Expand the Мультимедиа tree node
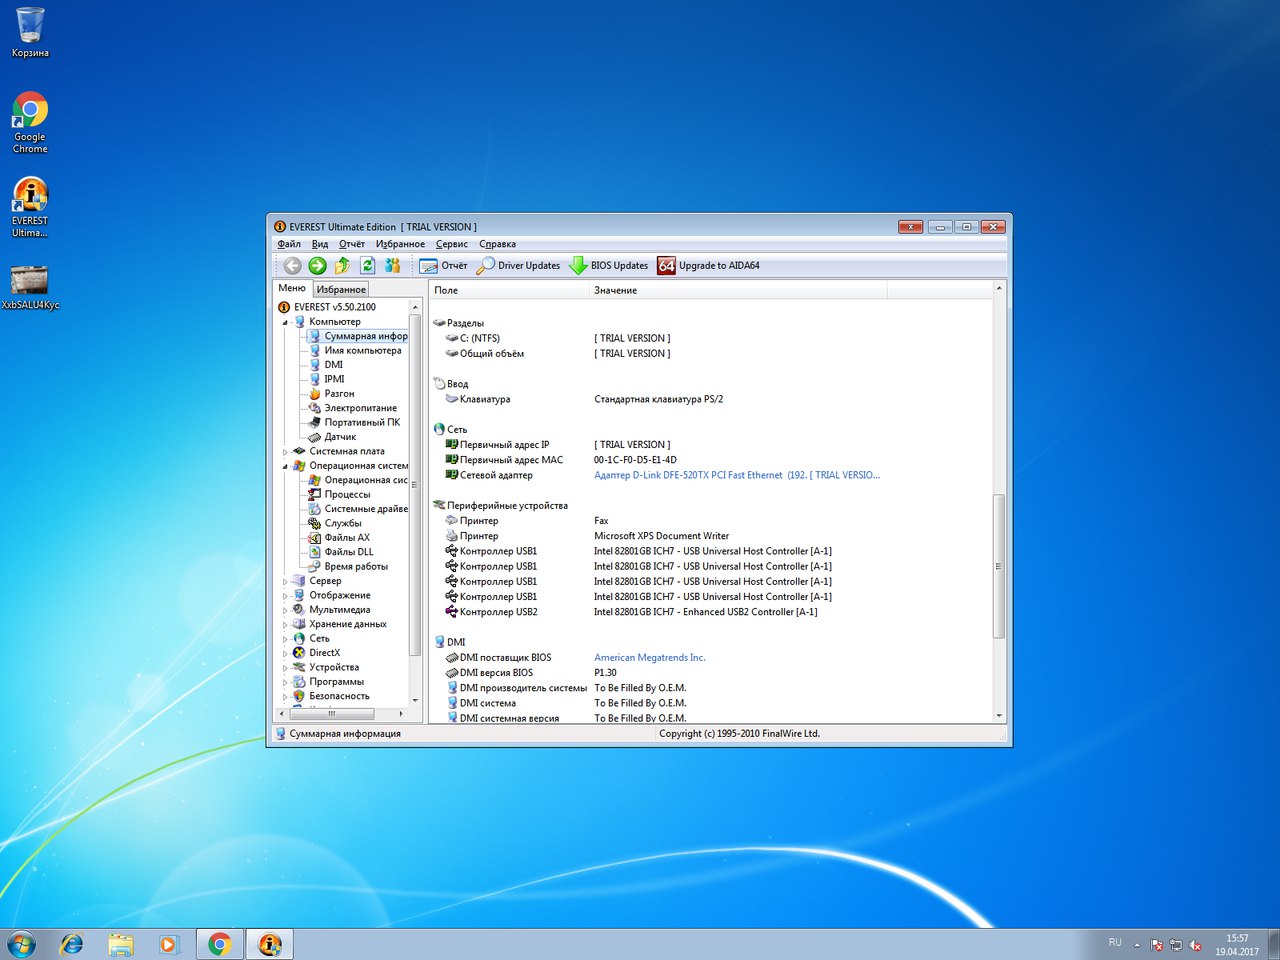The width and height of the screenshot is (1280, 960). point(285,610)
